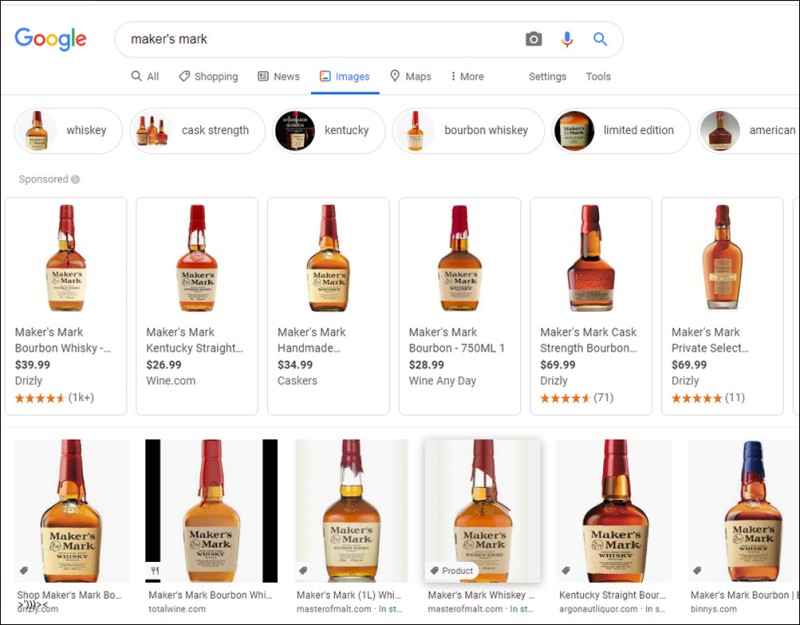800x625 pixels.
Task: Open the $69.99 Cask Strength Bourbon ad
Action: 591,306
